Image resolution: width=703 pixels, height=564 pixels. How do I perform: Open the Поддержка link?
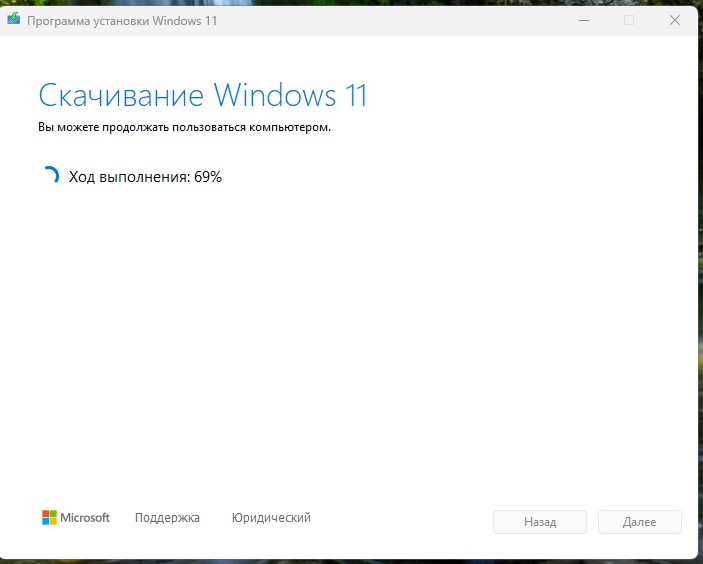click(x=167, y=517)
